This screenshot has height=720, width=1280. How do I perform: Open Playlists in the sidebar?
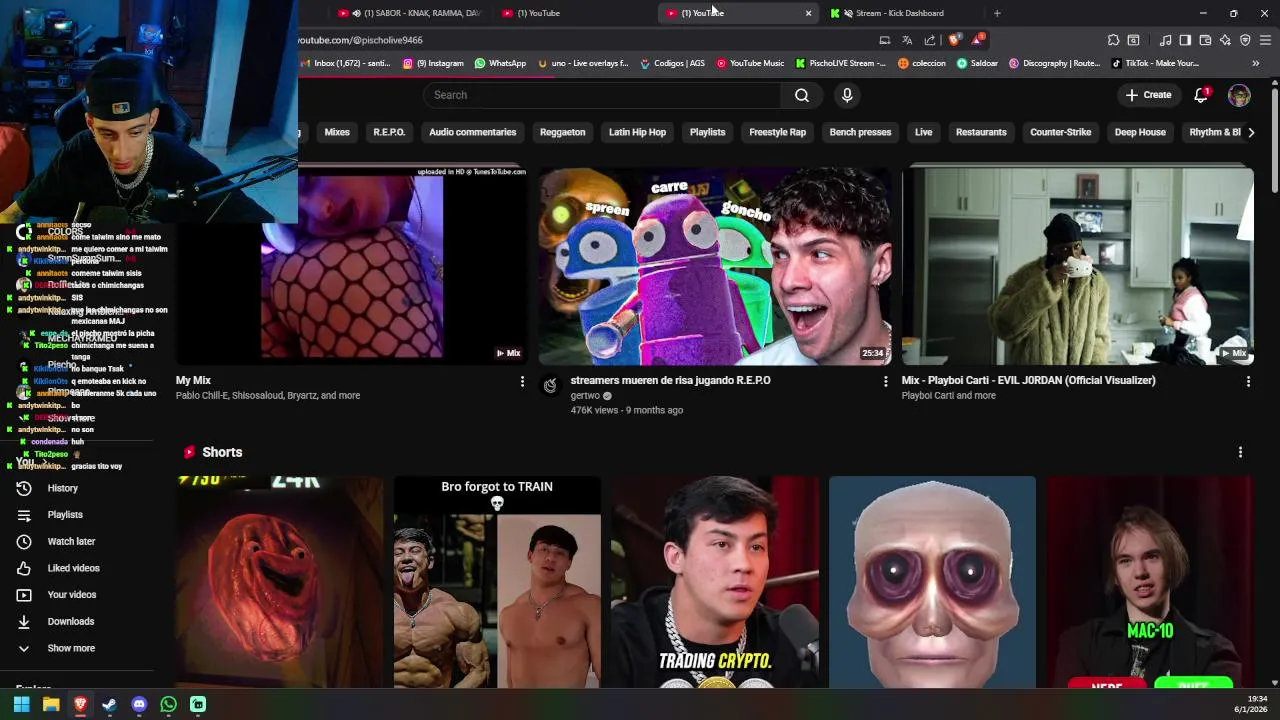[65, 515]
